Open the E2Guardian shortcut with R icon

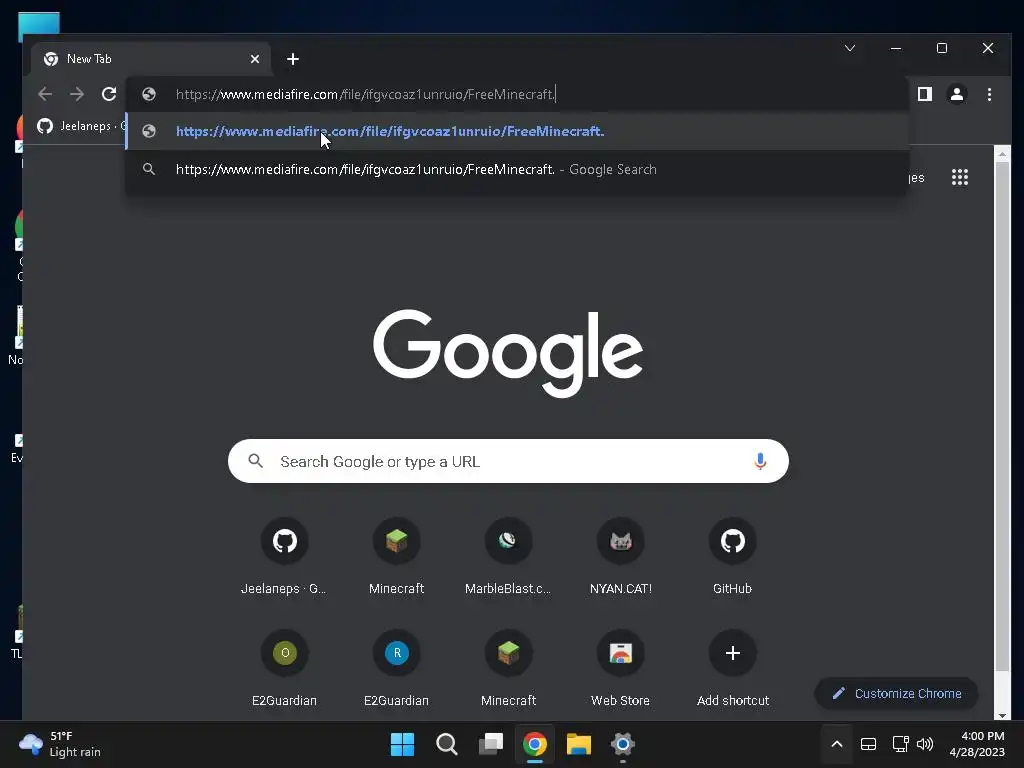[x=396, y=669]
